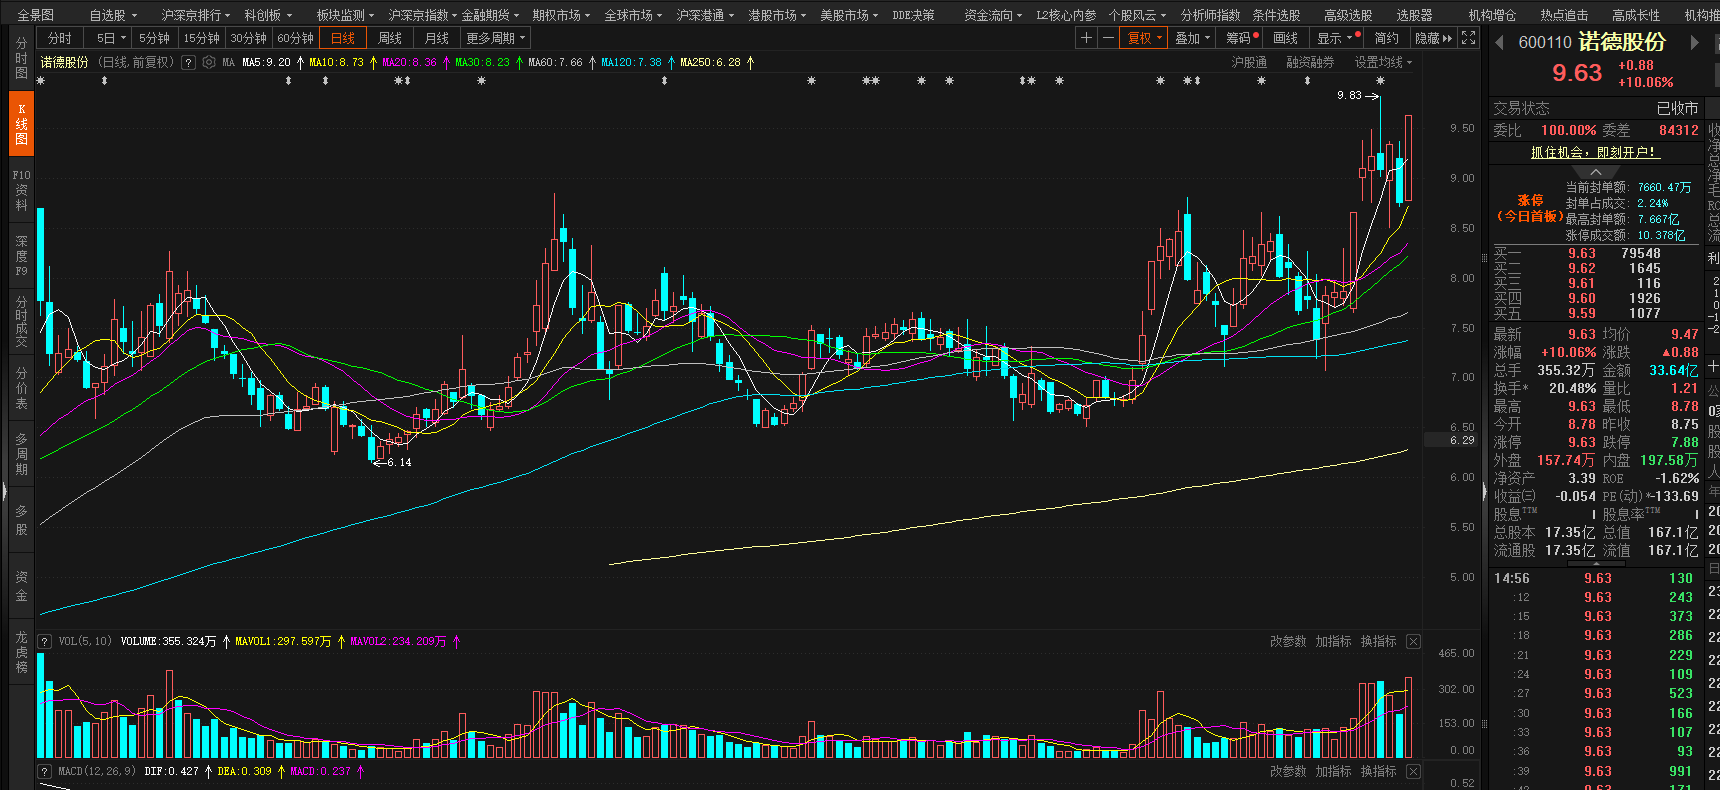This screenshot has width=1720, height=790.
Task: Zoom in the K-line chart with plus icon
Action: [1086, 38]
